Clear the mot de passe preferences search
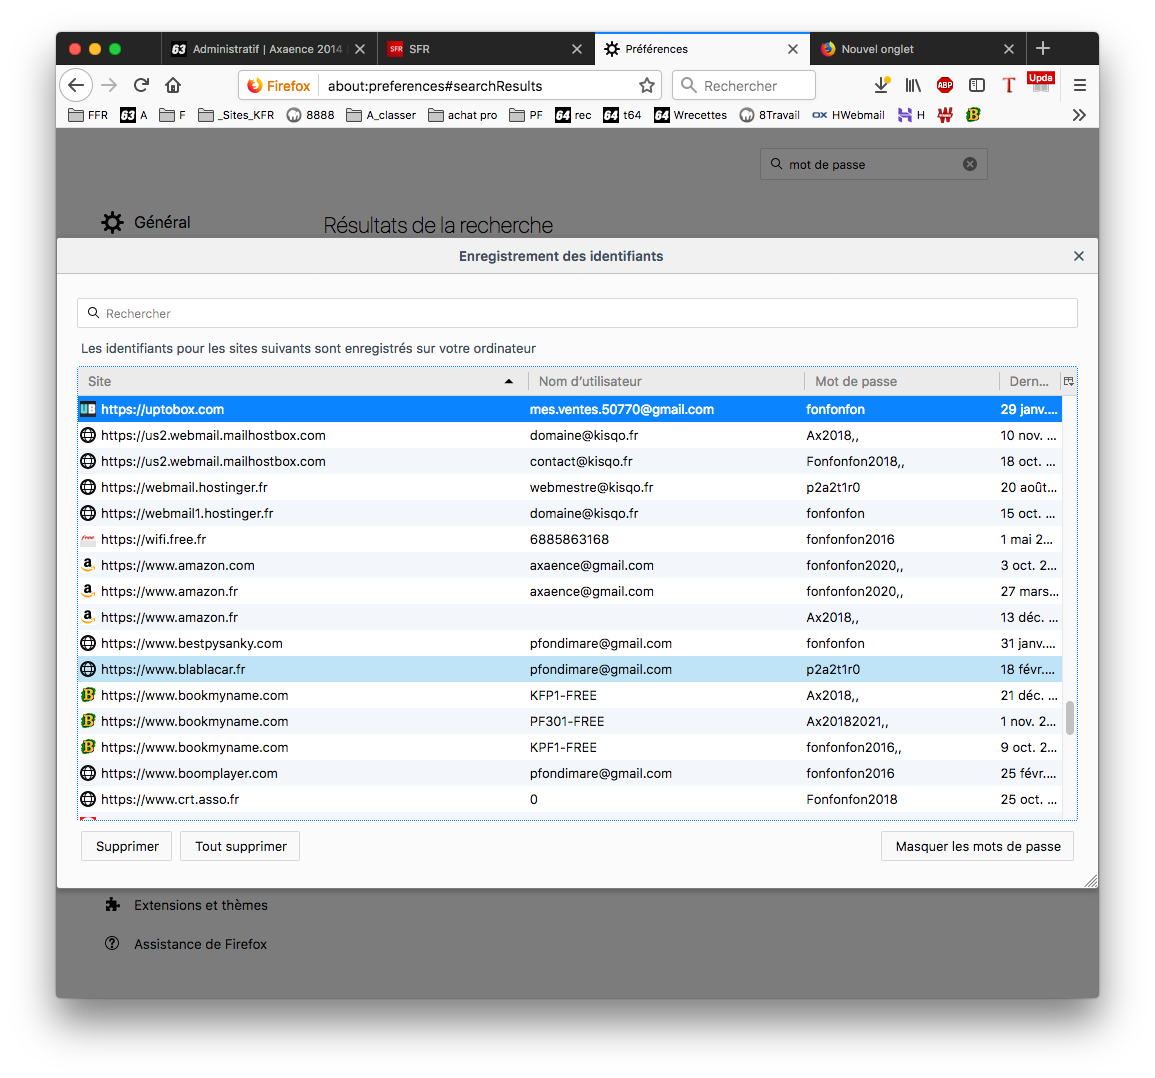The height and width of the screenshot is (1078, 1155). point(970,164)
